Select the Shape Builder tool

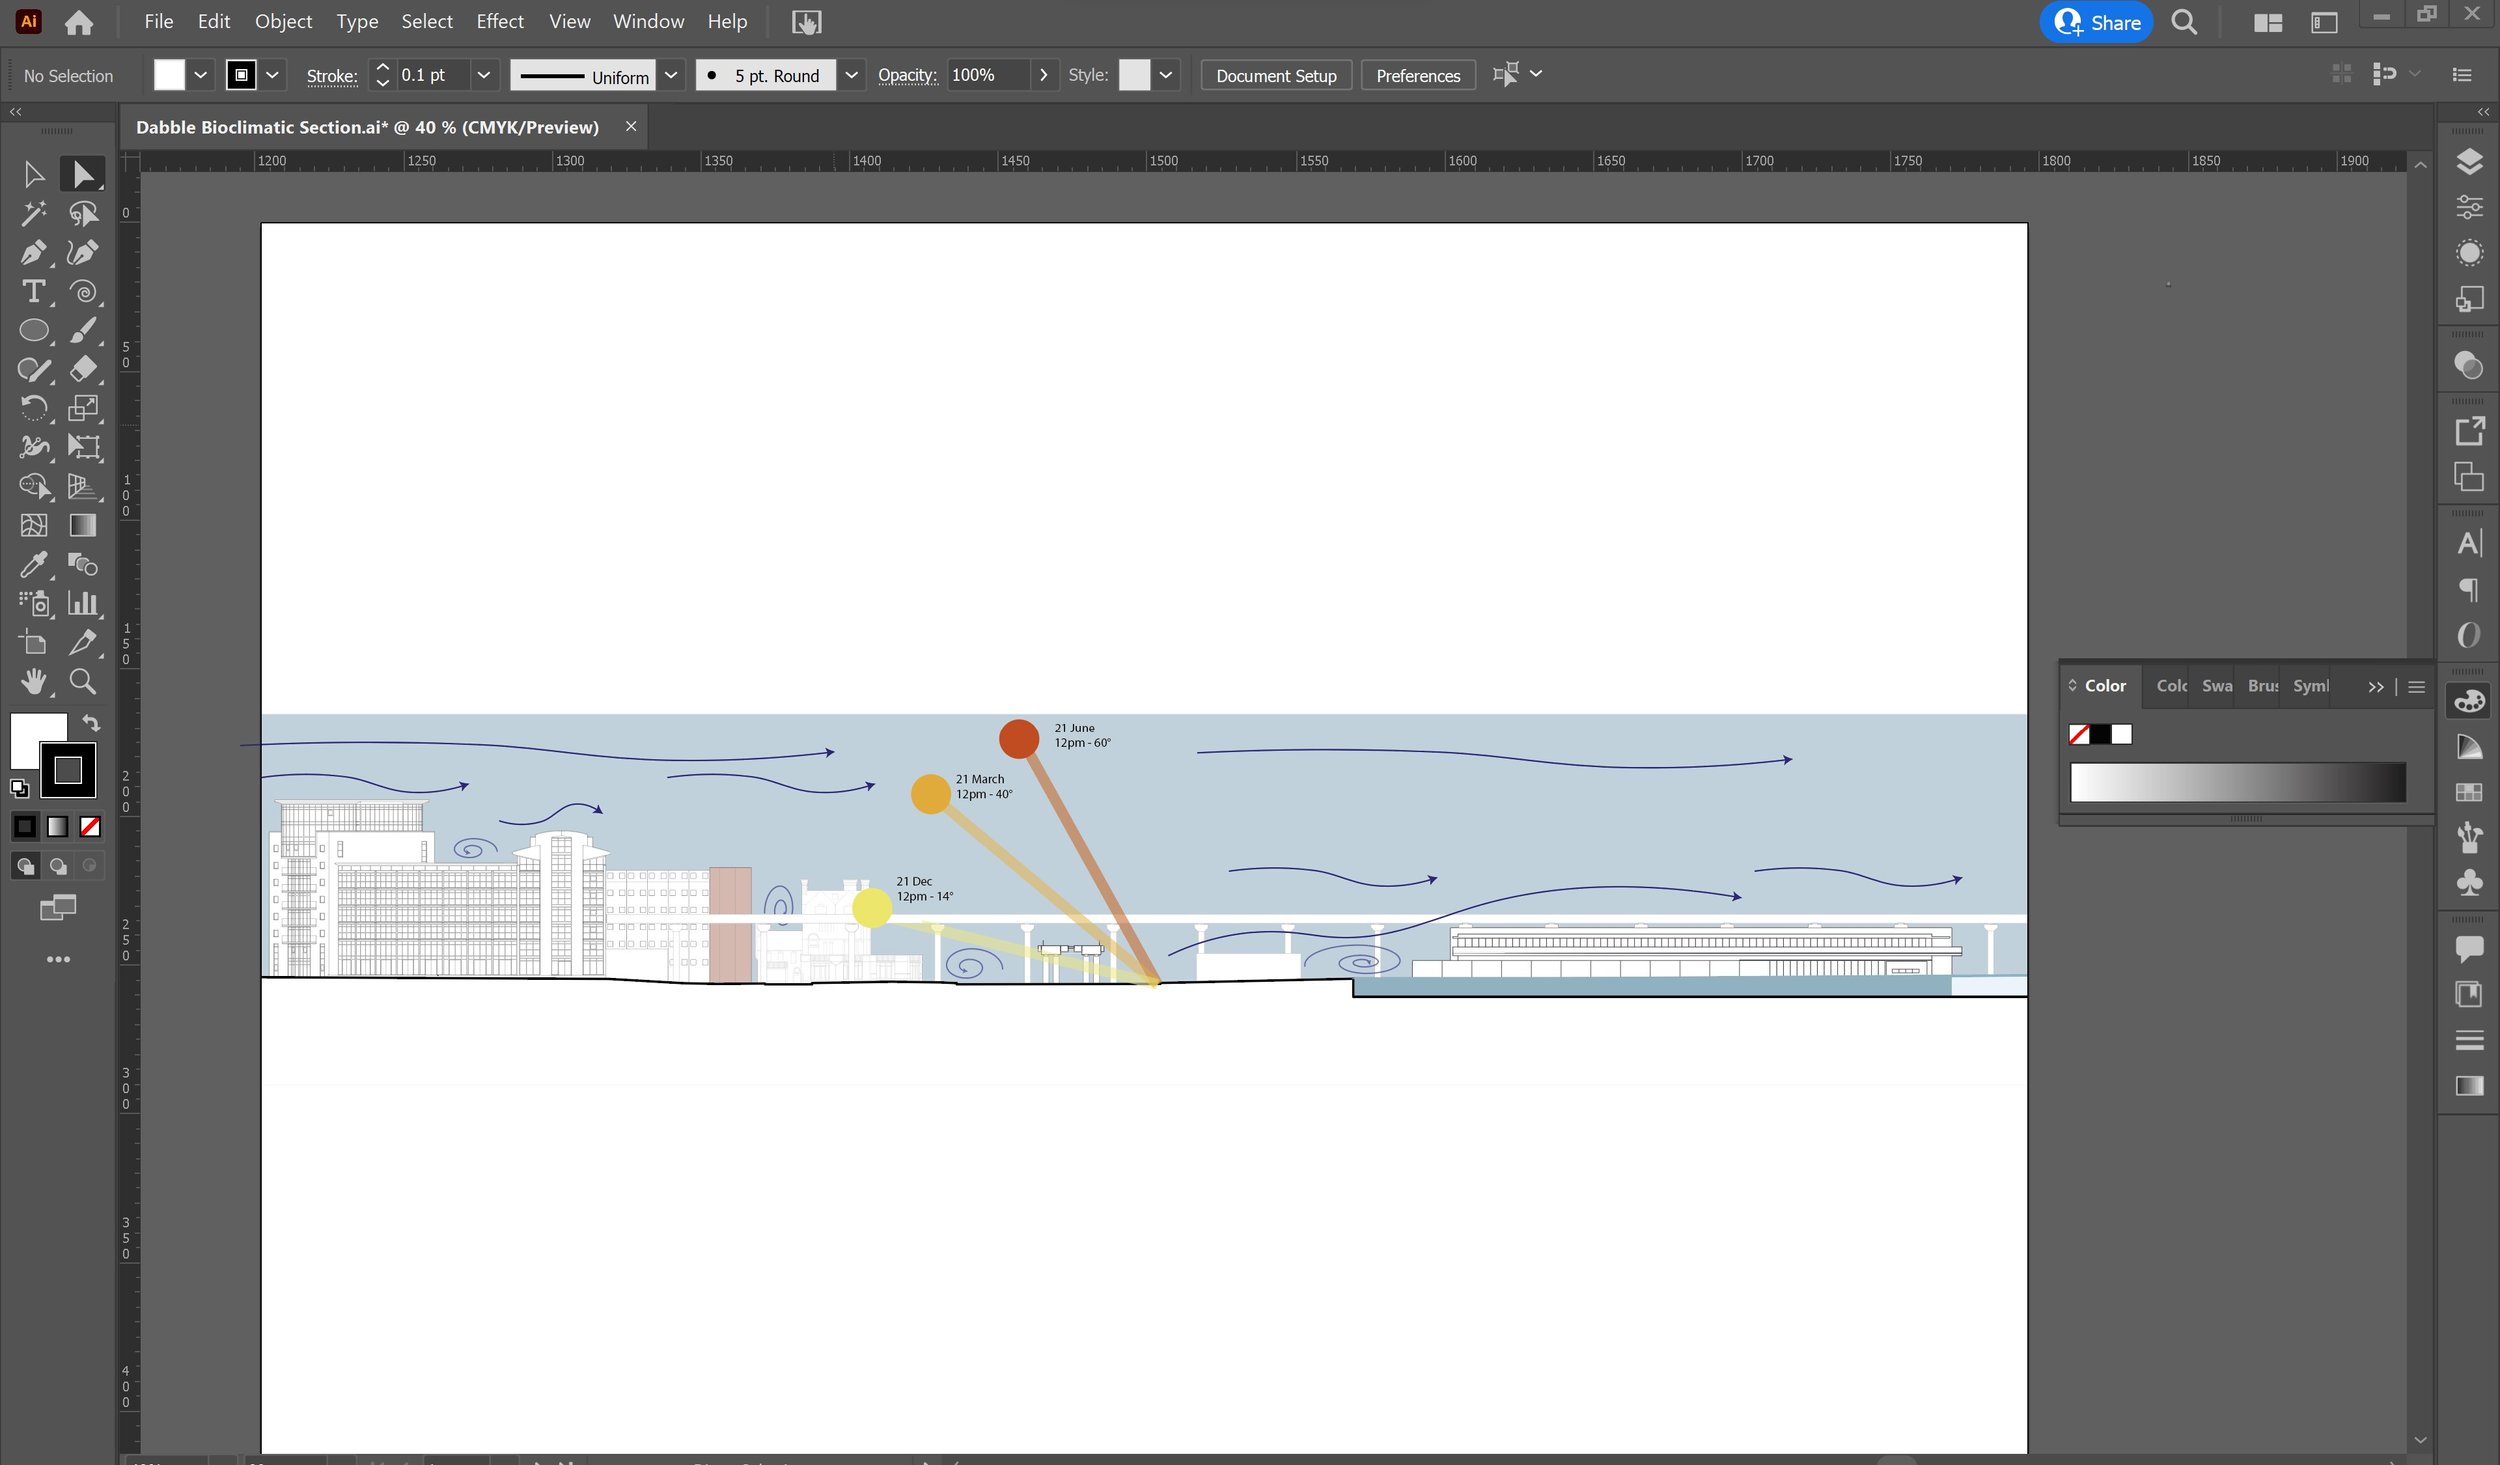pyautogui.click(x=33, y=486)
